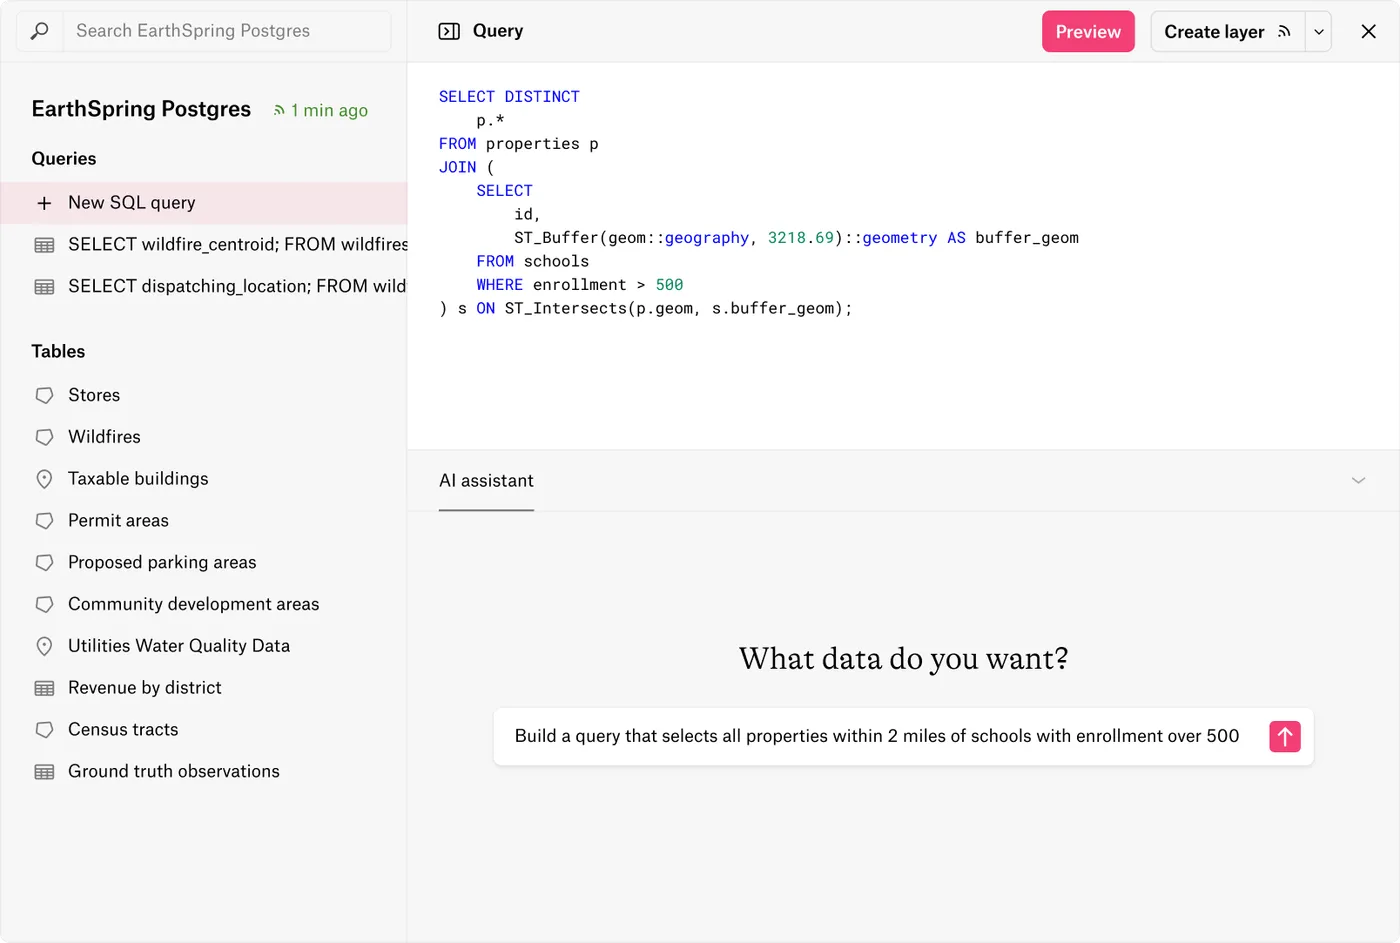
Task: Click the plus icon for New SQL query
Action: (44, 203)
